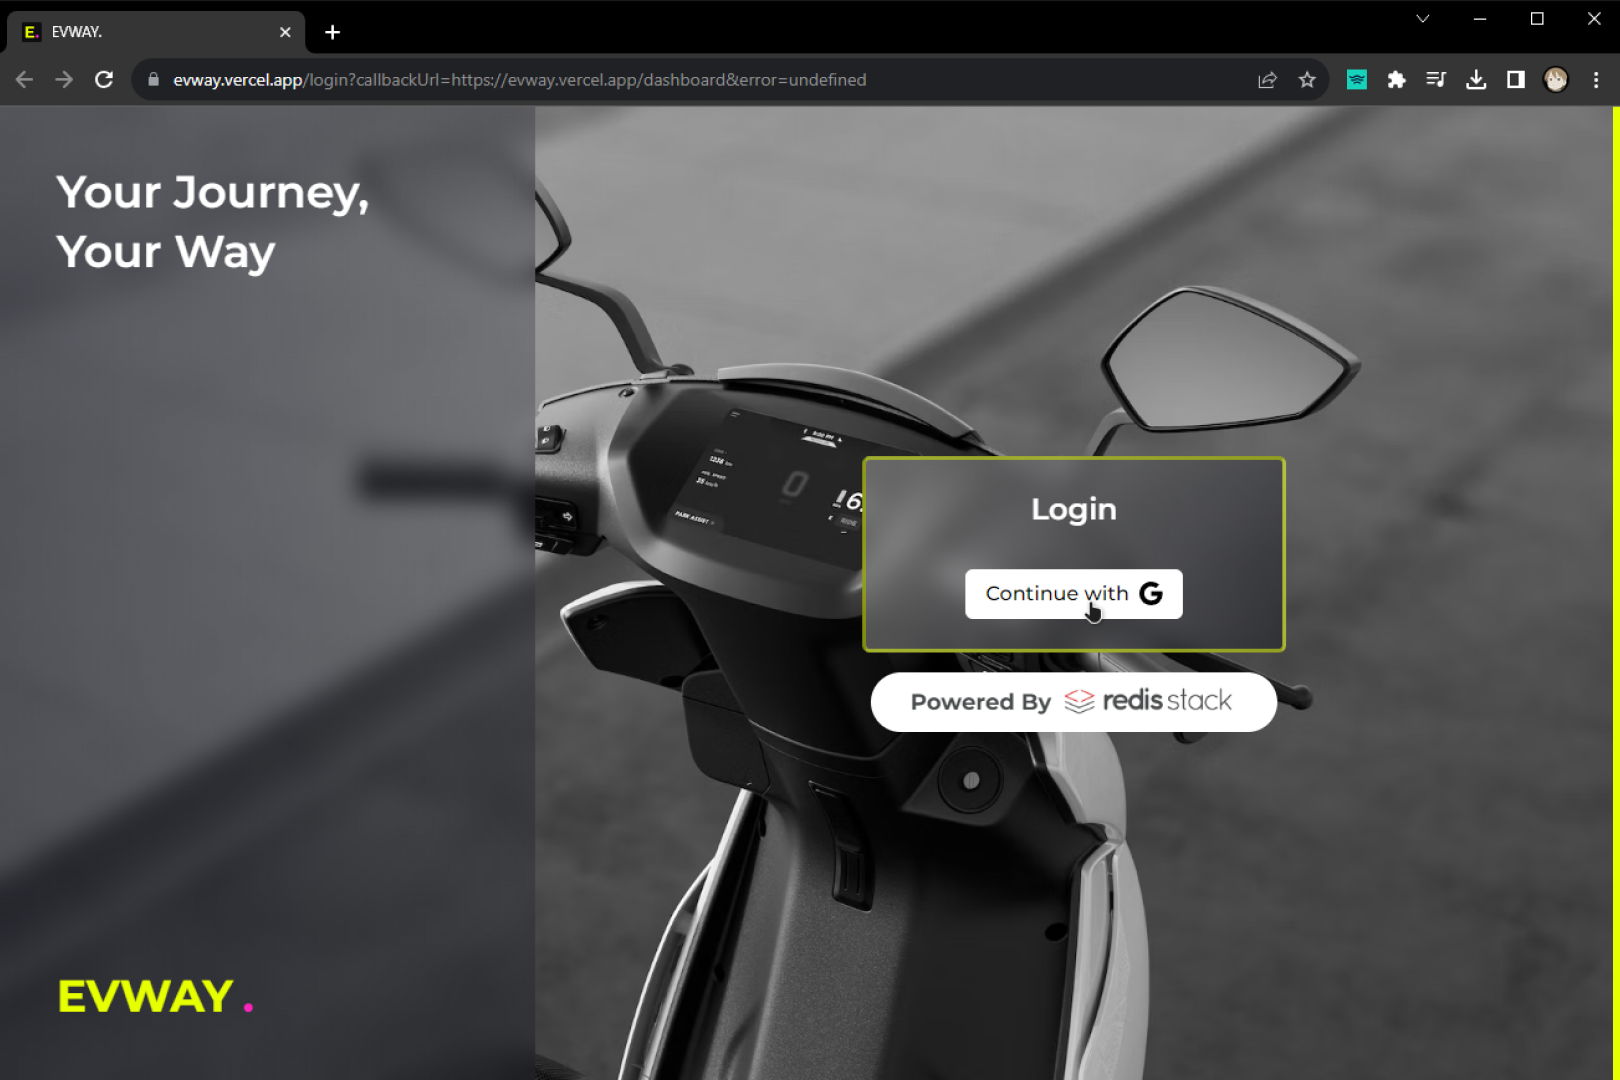Open the extensions puzzle-piece icon
The width and height of the screenshot is (1620, 1080).
pos(1396,79)
